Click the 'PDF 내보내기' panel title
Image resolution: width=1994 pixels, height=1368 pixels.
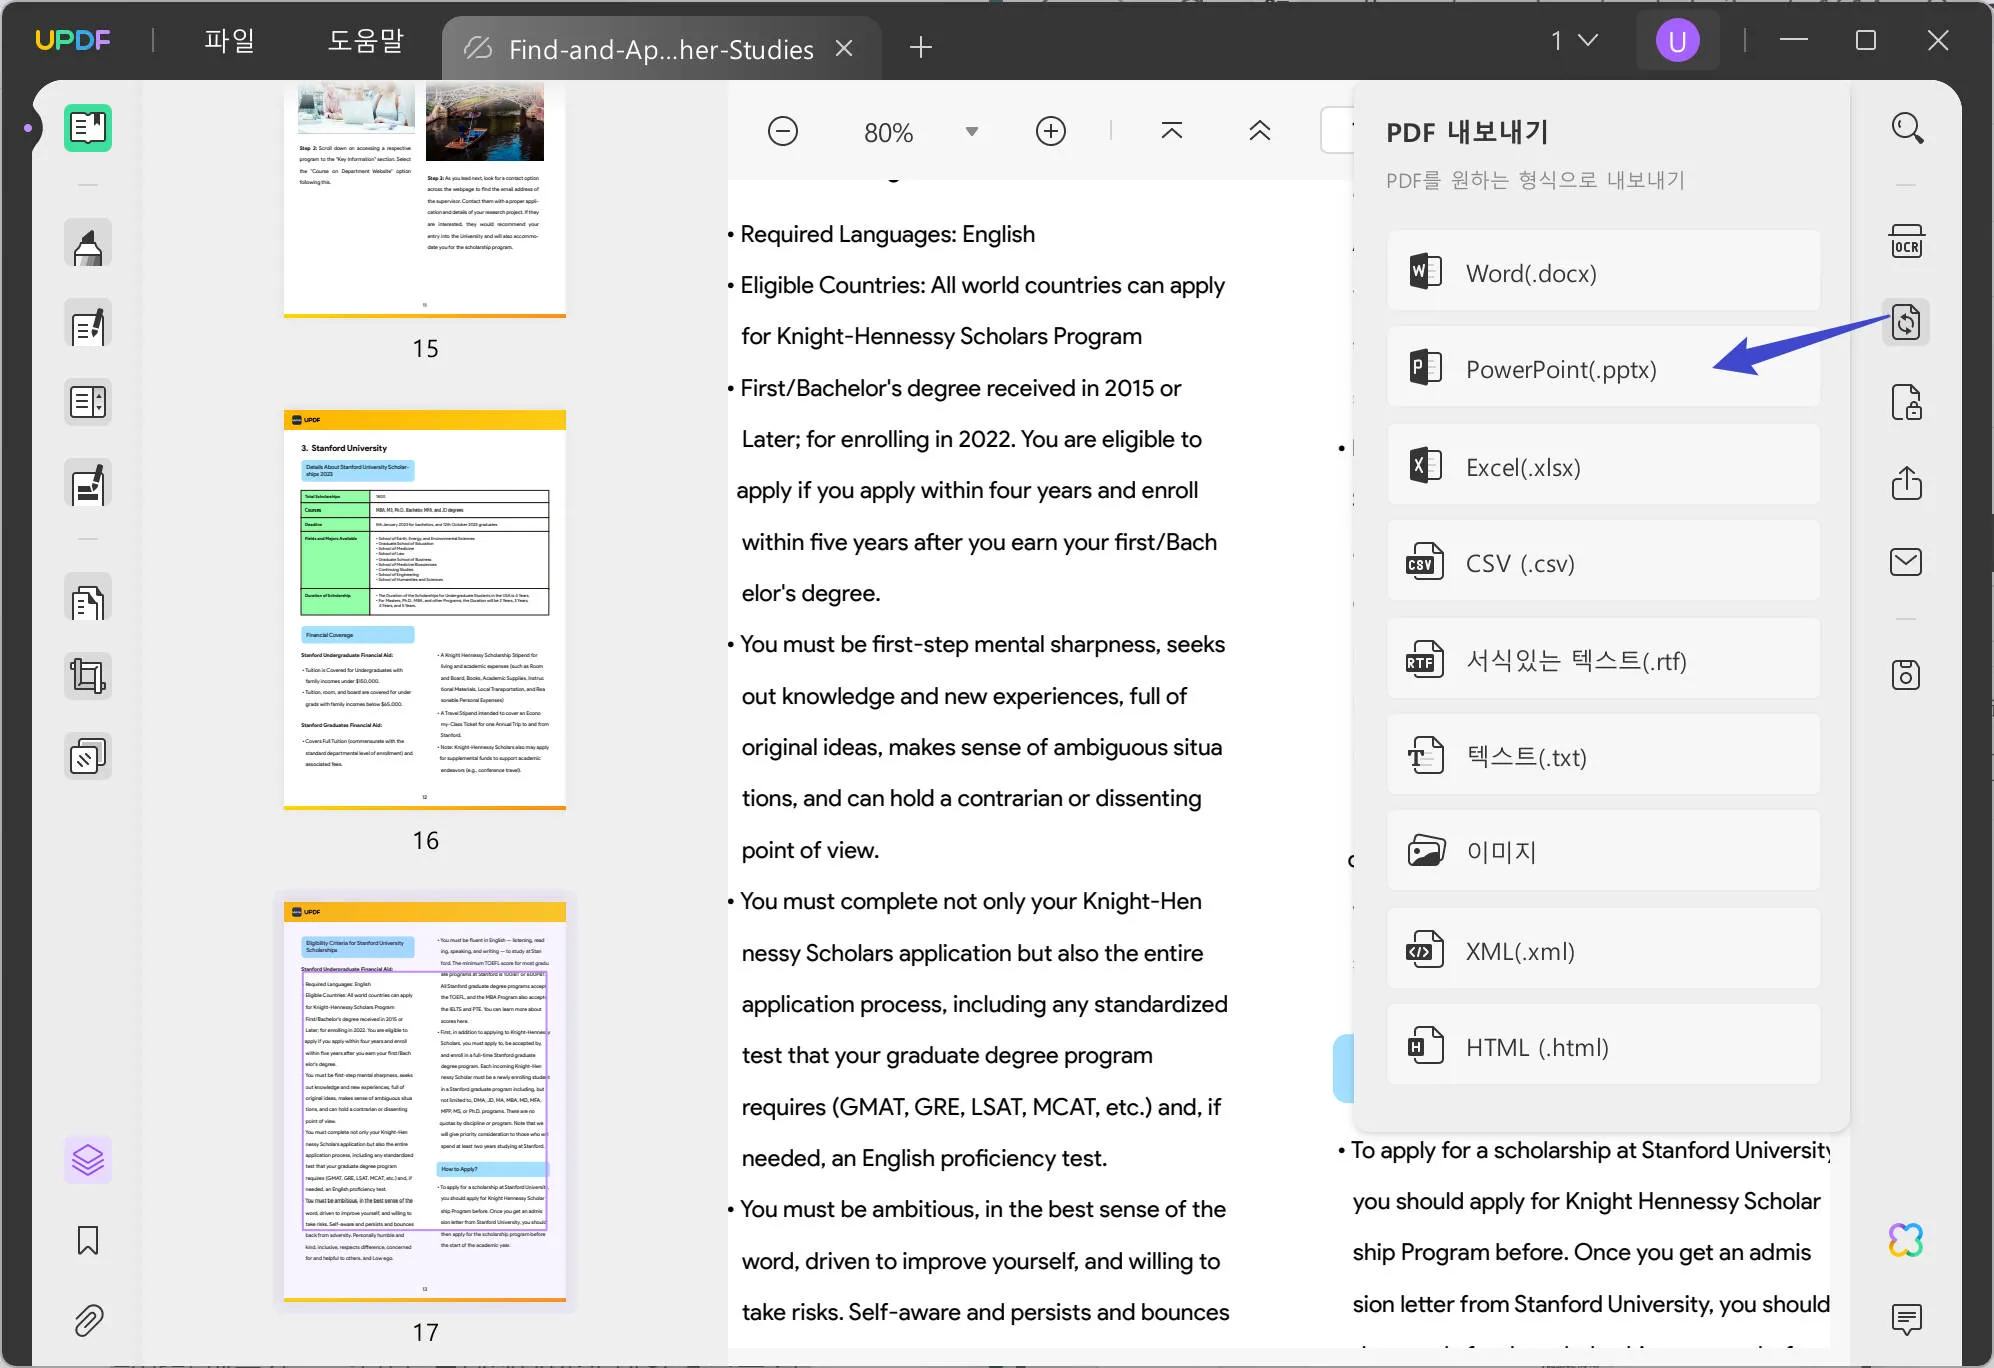pyautogui.click(x=1467, y=132)
